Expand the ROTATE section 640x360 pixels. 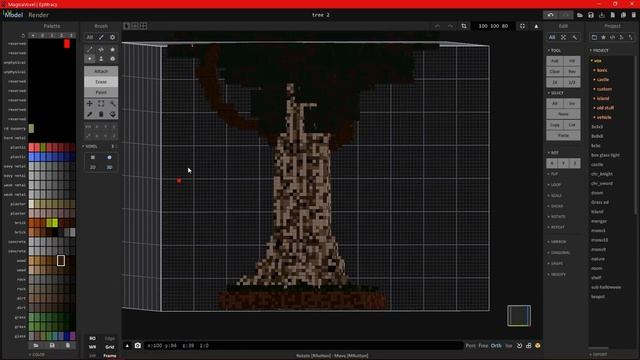557,216
